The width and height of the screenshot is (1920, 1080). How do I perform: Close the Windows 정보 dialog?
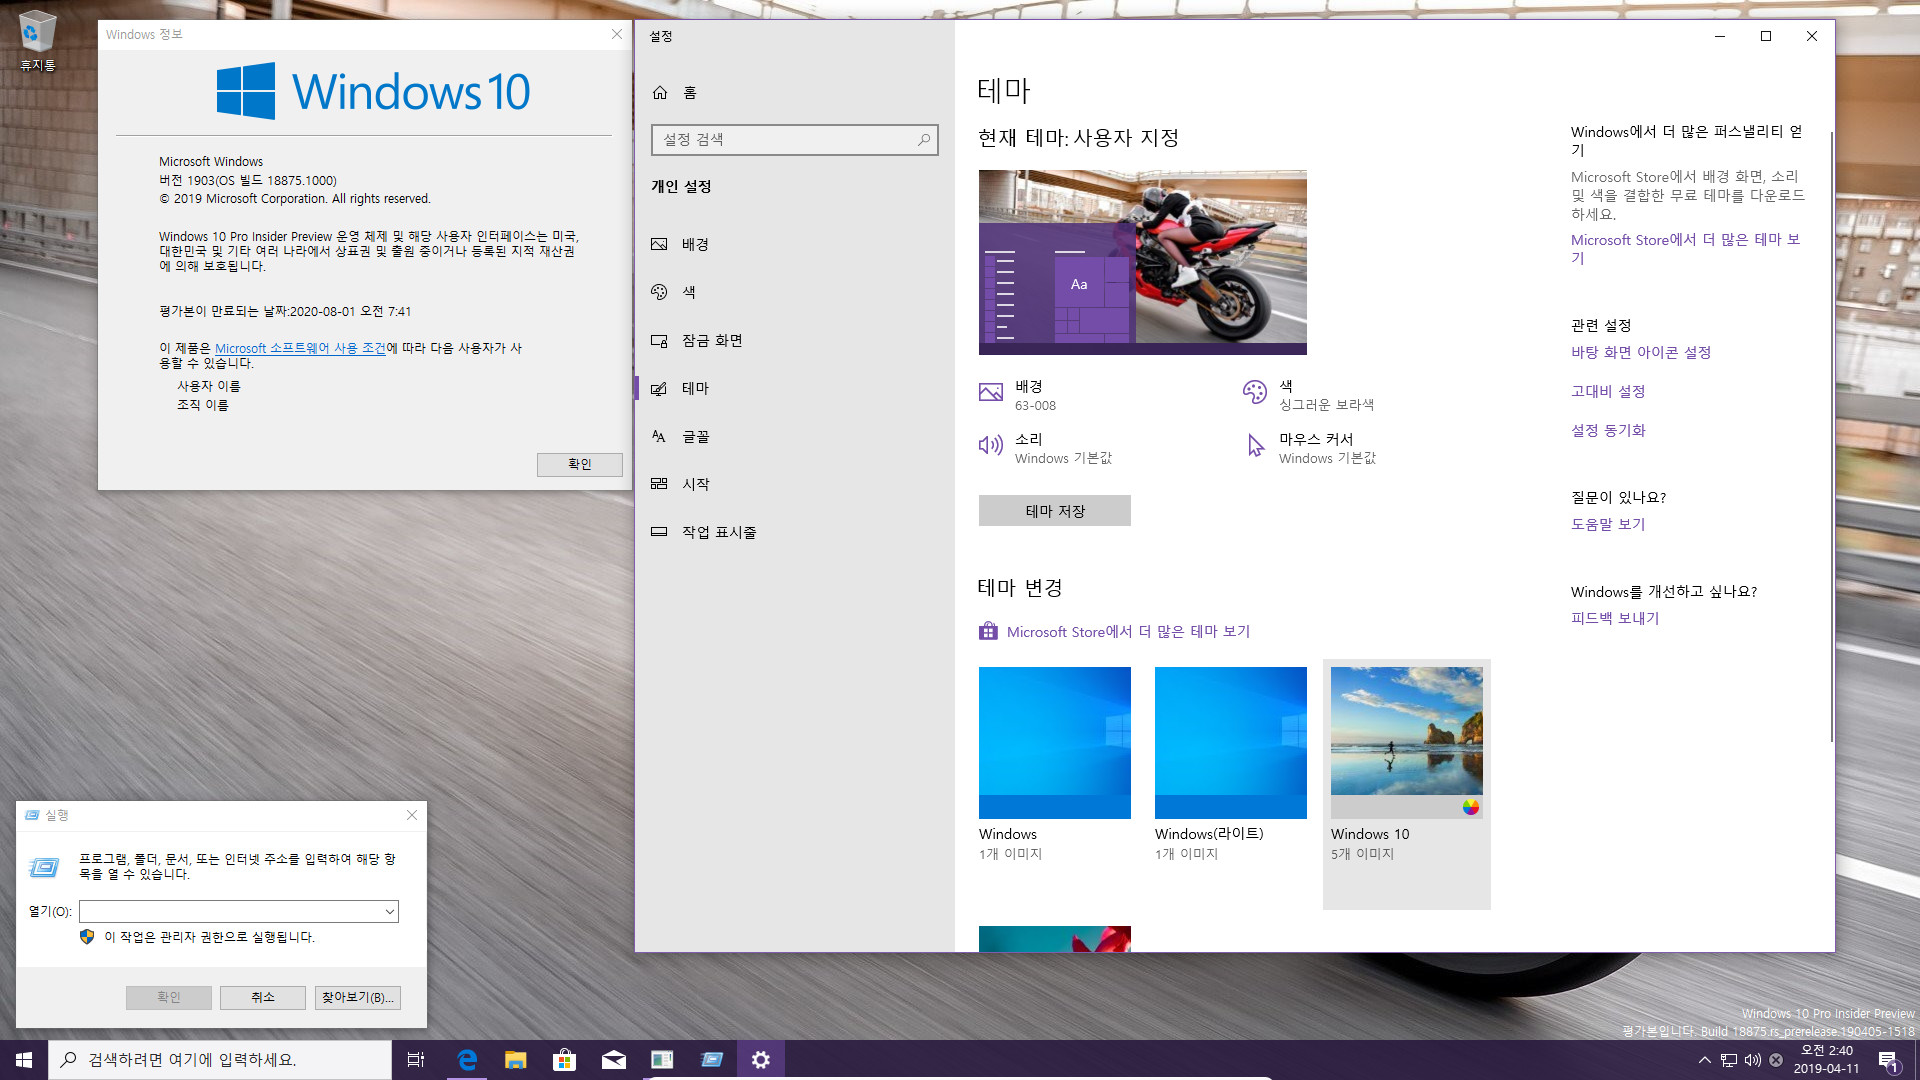point(616,34)
